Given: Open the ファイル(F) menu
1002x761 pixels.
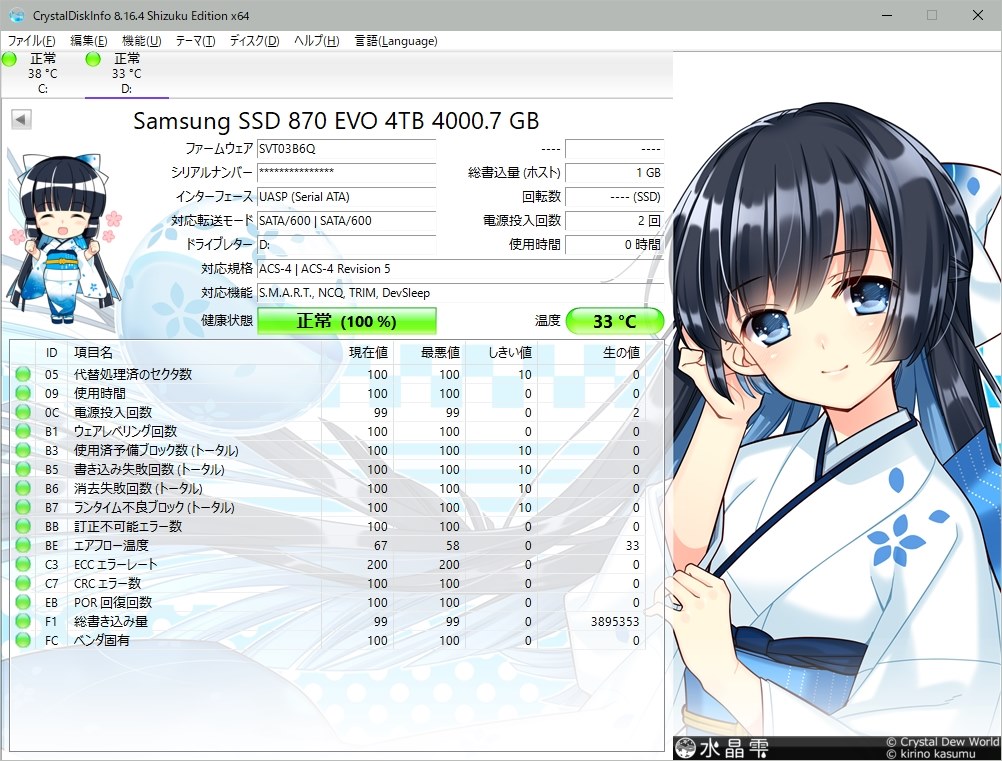Looking at the screenshot, I should click(x=31, y=41).
